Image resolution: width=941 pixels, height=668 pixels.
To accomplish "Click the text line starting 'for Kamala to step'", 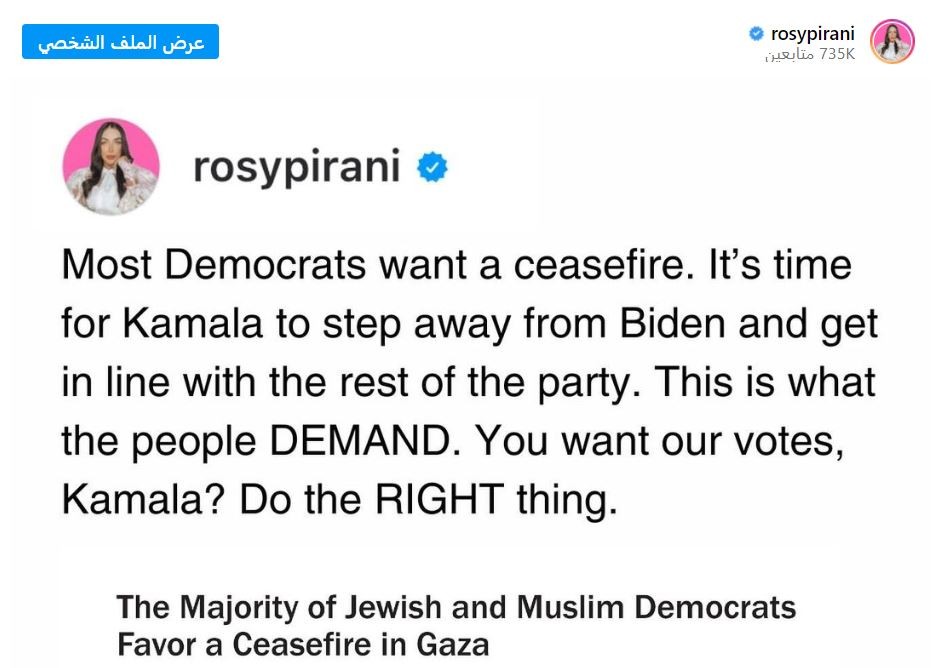I will click(x=469, y=324).
